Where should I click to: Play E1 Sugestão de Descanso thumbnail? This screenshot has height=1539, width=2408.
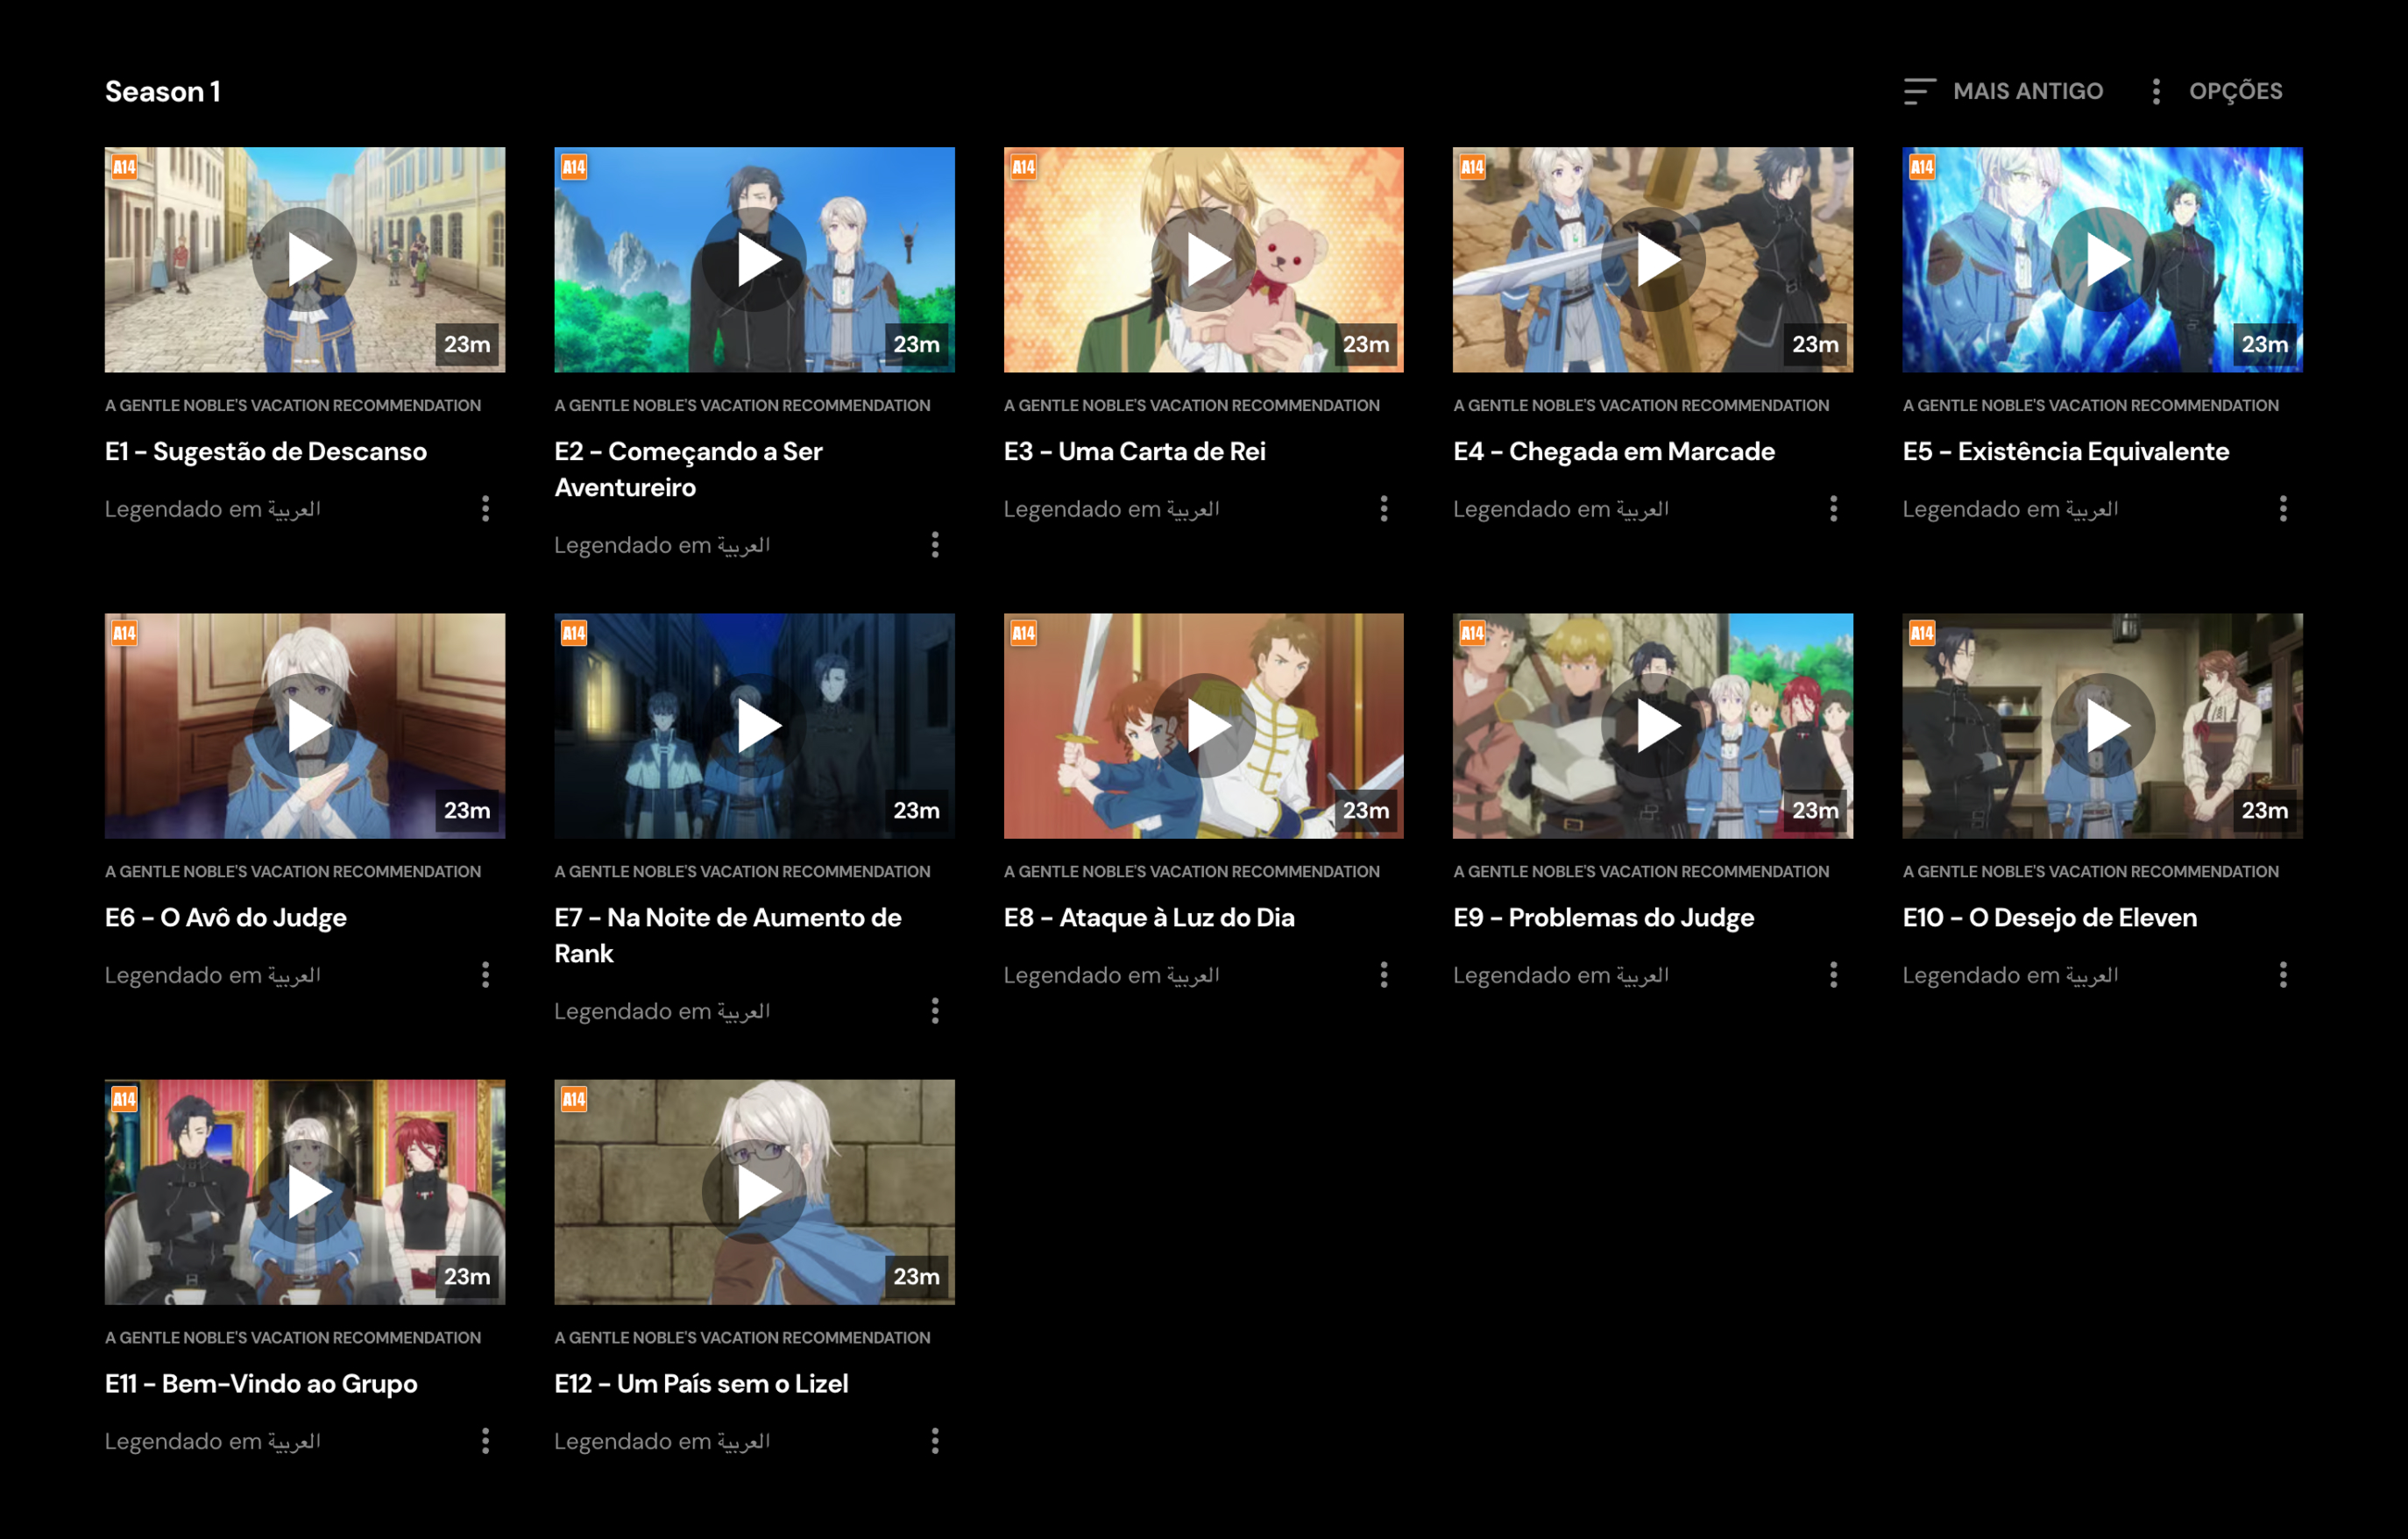305,260
